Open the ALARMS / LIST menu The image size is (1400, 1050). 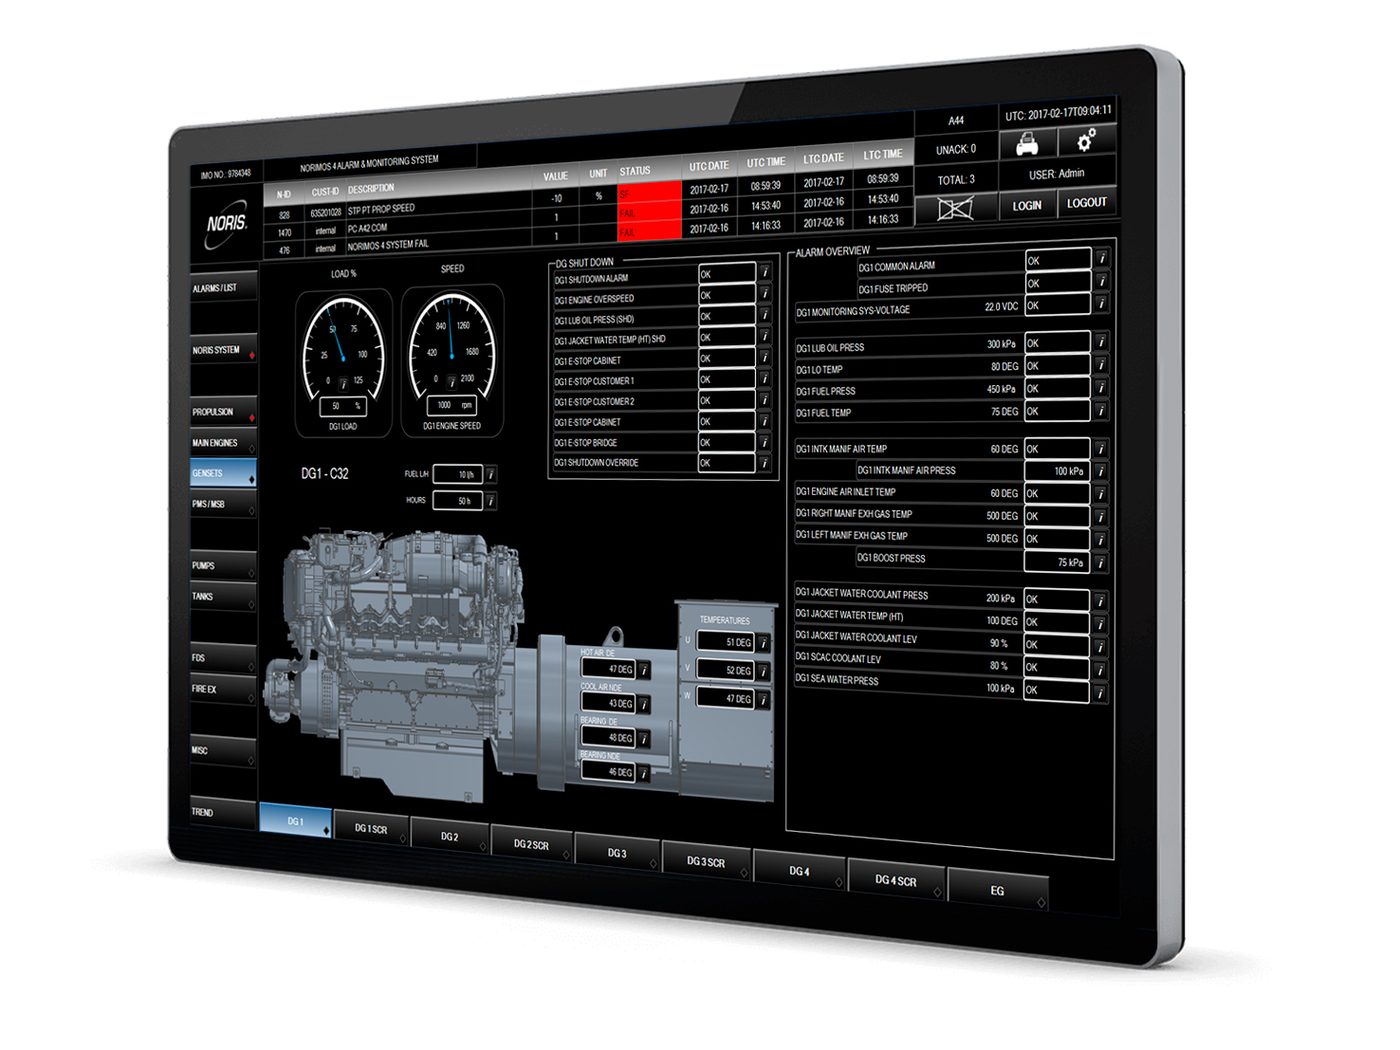coord(223,287)
